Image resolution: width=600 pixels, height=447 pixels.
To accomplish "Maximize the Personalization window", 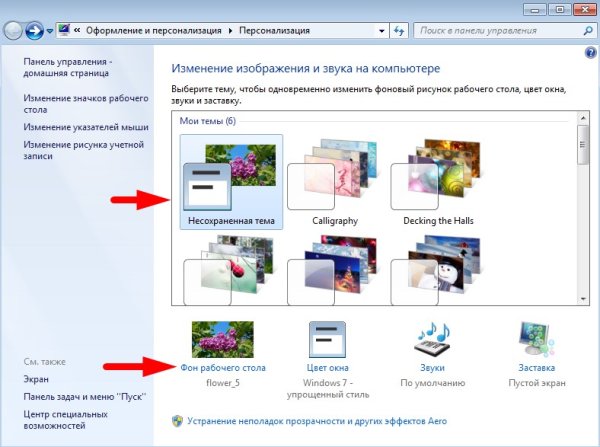I will coord(559,10).
